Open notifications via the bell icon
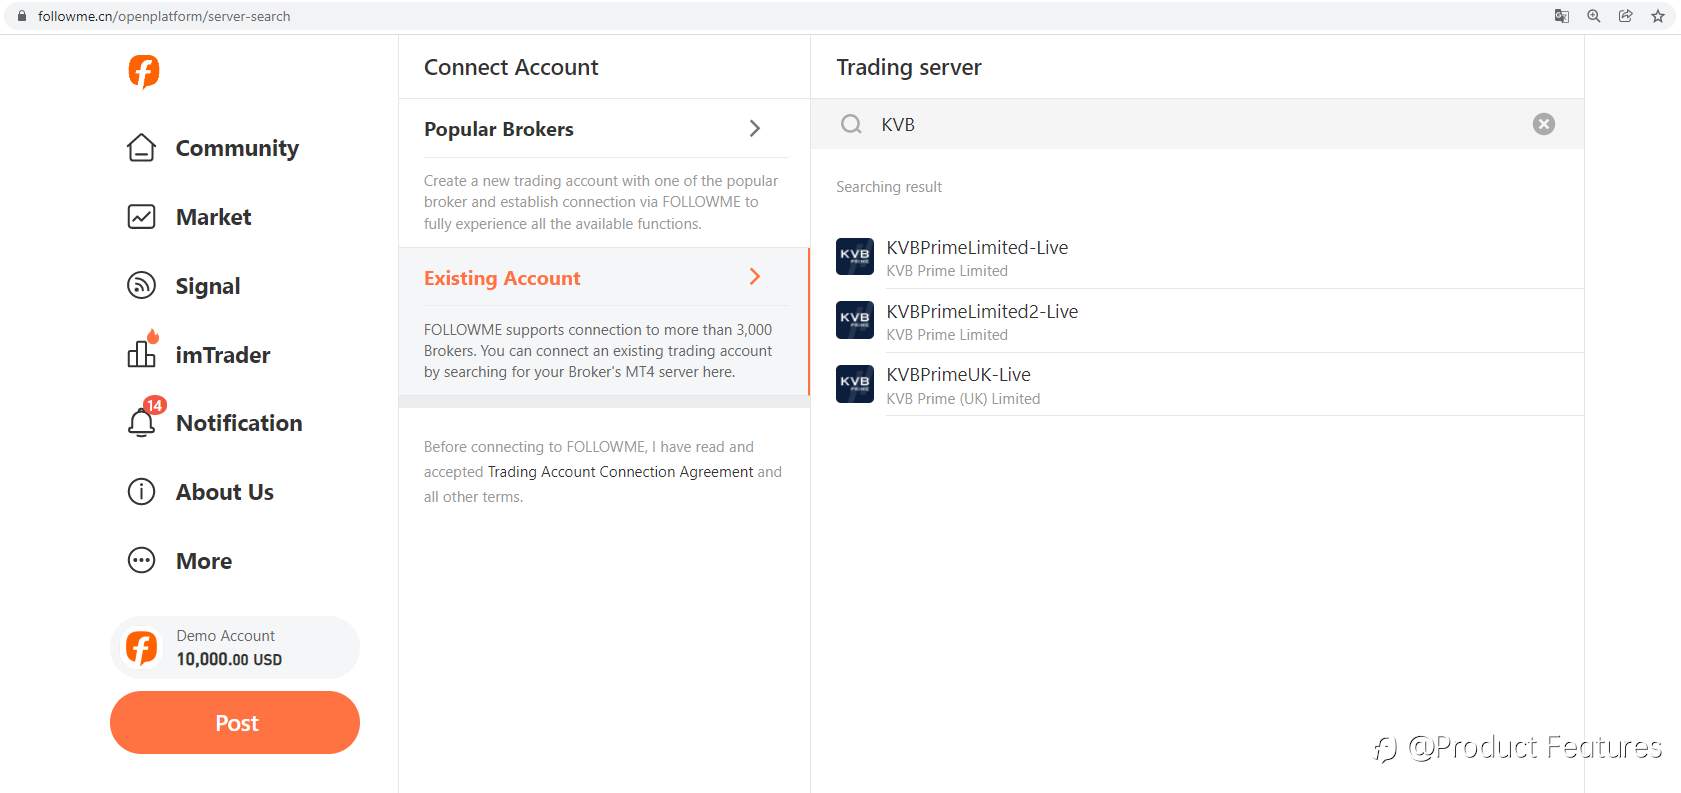 (141, 423)
